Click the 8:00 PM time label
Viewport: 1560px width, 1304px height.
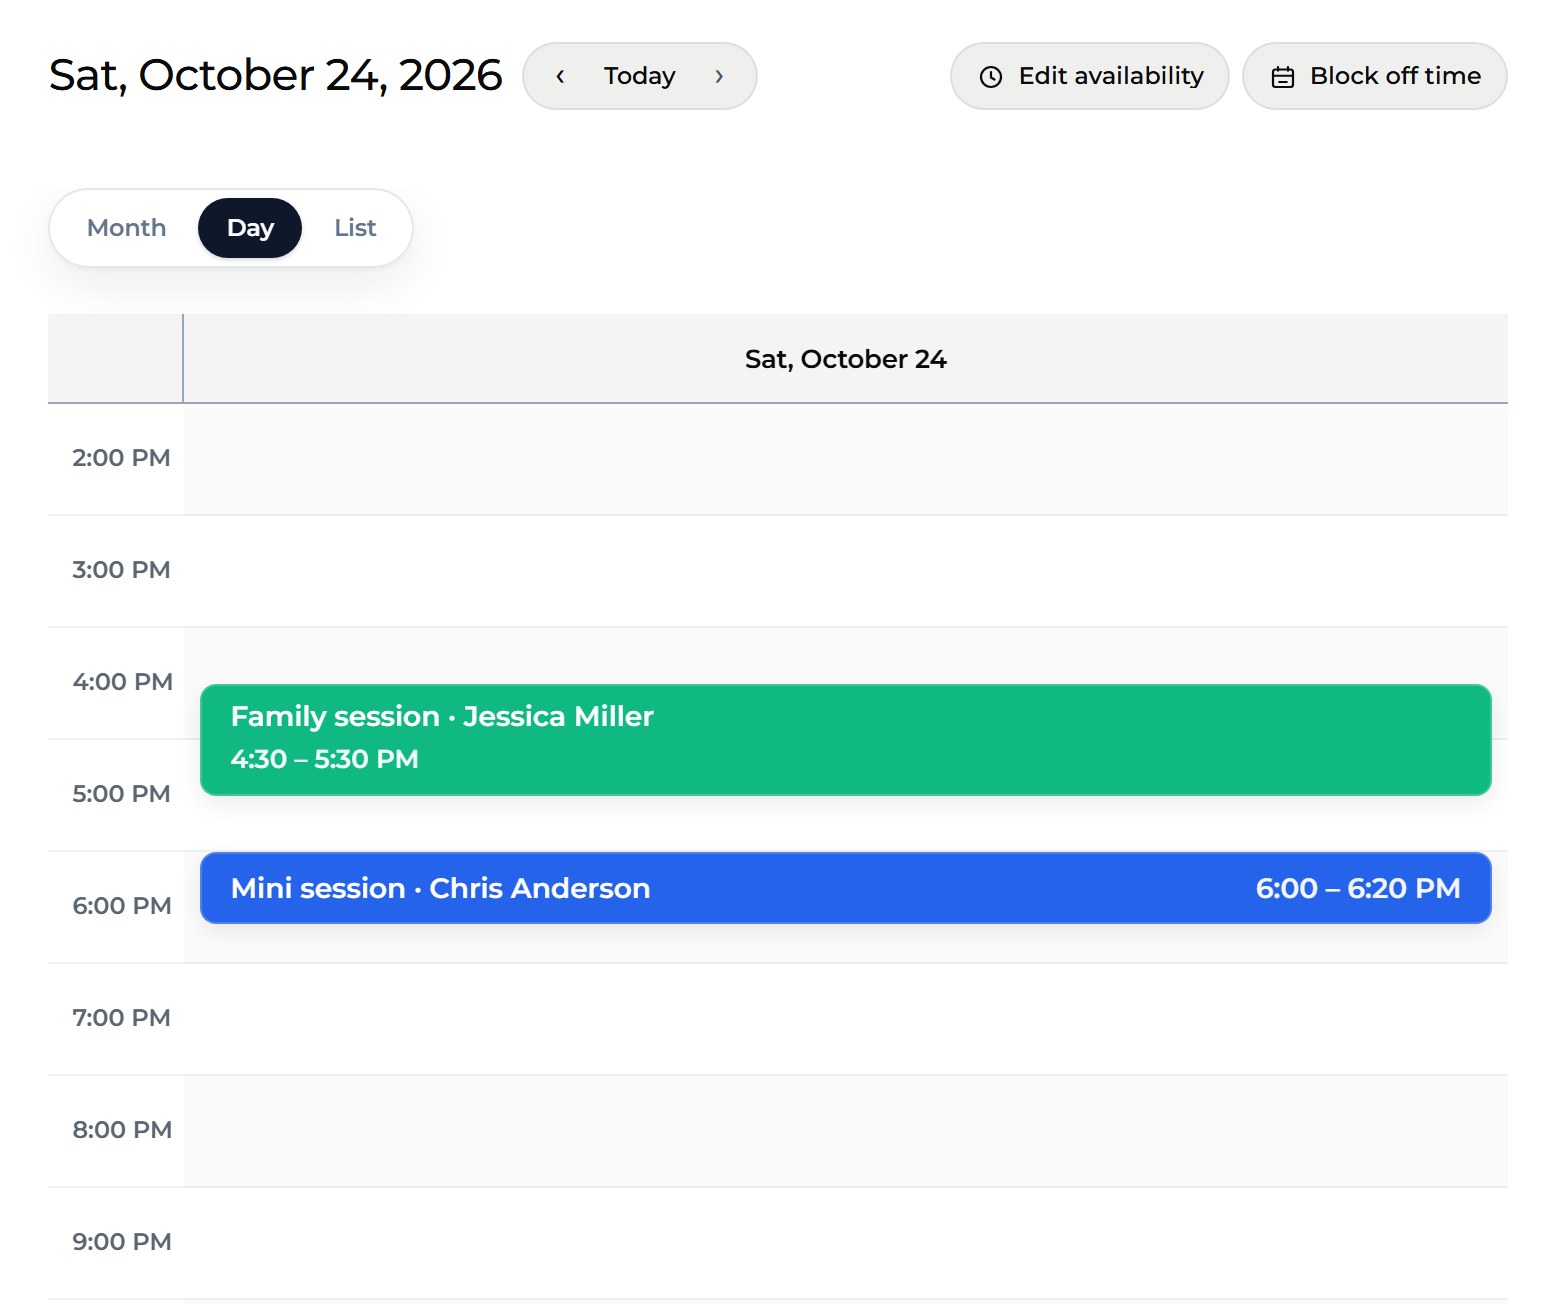click(122, 1130)
